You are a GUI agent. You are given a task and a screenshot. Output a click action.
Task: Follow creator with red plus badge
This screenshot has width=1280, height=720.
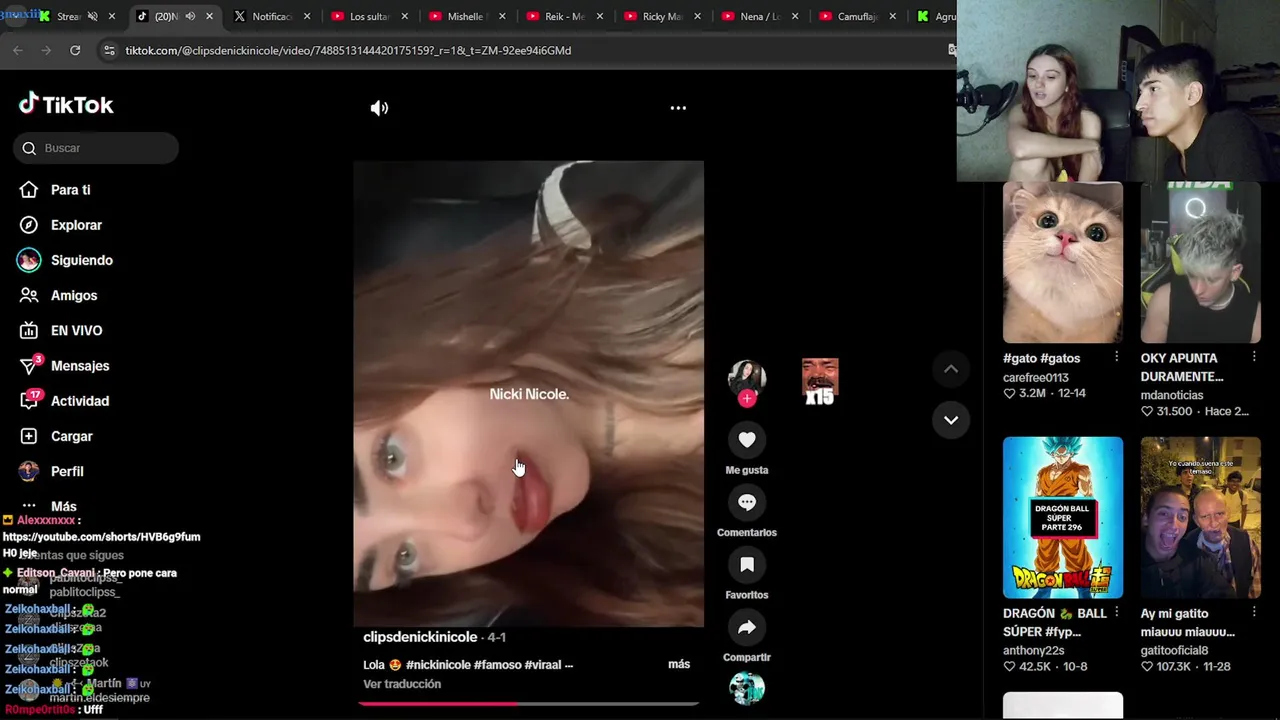[x=747, y=398]
